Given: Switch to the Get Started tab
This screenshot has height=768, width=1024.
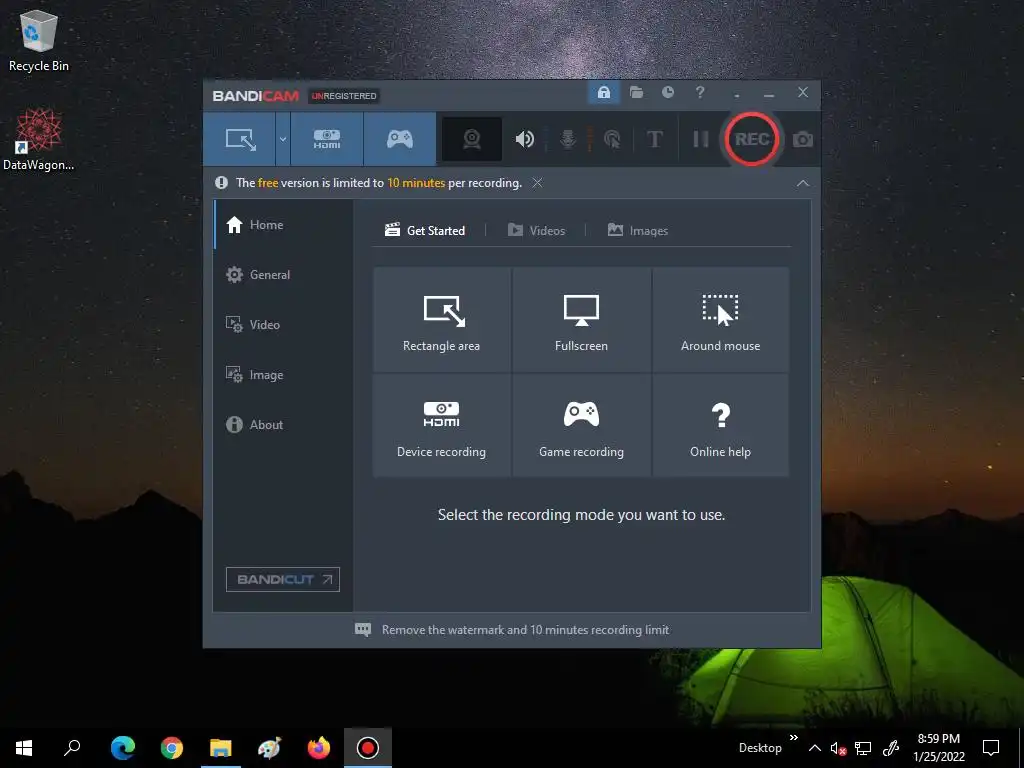Looking at the screenshot, I should coord(424,231).
